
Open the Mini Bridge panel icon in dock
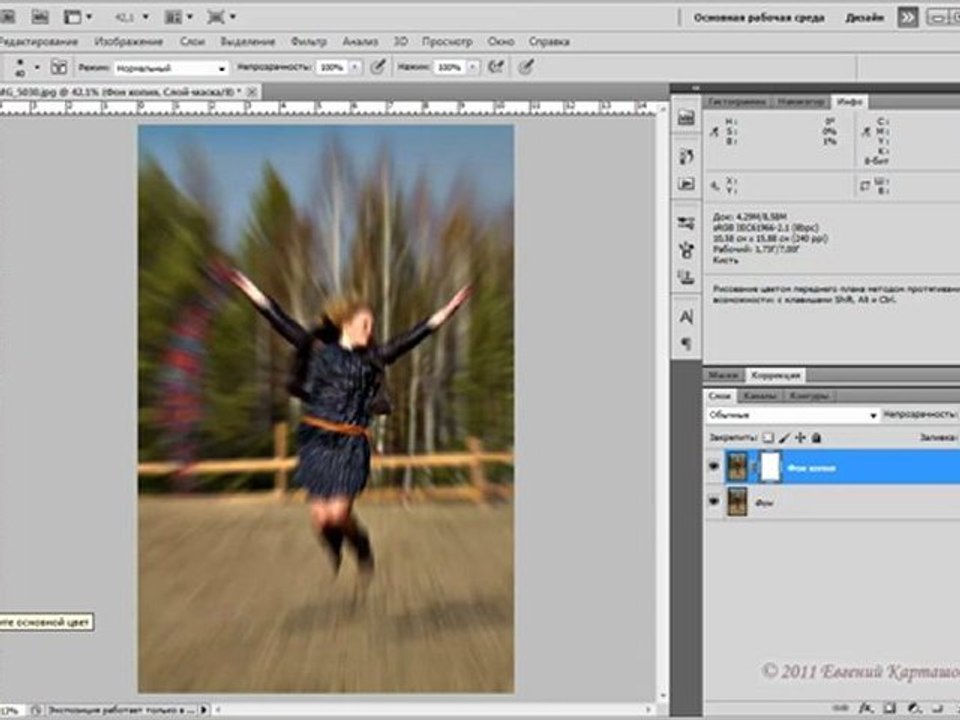(x=686, y=117)
